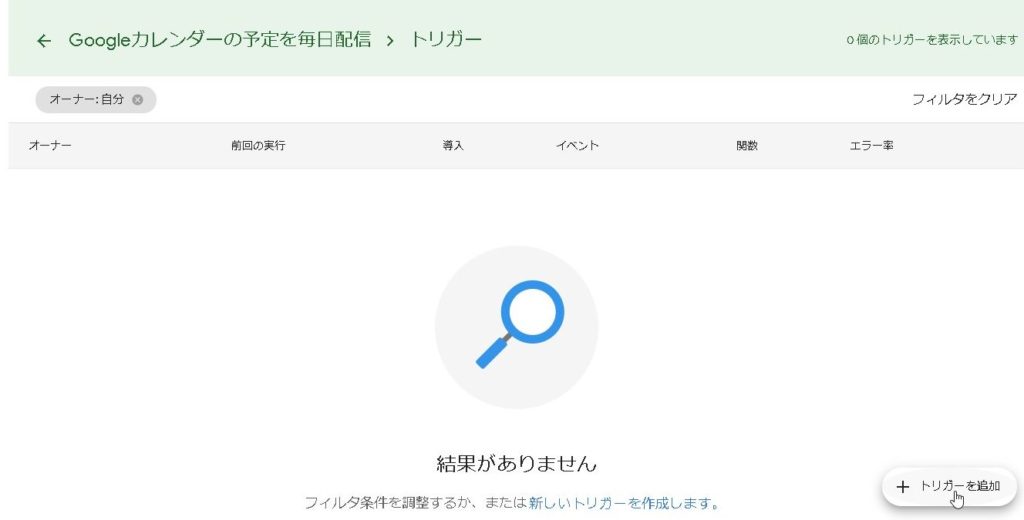Click the 関数 column header
1024x520 pixels.
(x=747, y=146)
